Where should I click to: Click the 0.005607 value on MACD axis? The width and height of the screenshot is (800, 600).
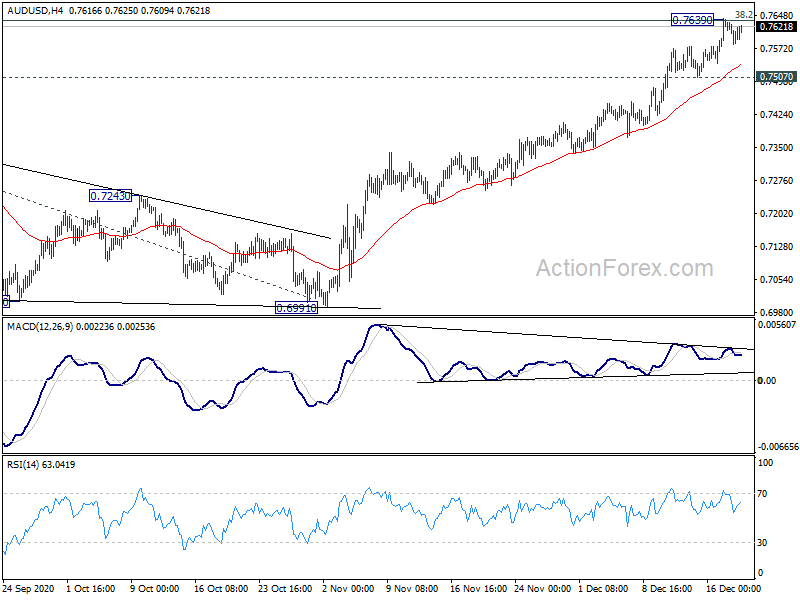tap(777, 325)
